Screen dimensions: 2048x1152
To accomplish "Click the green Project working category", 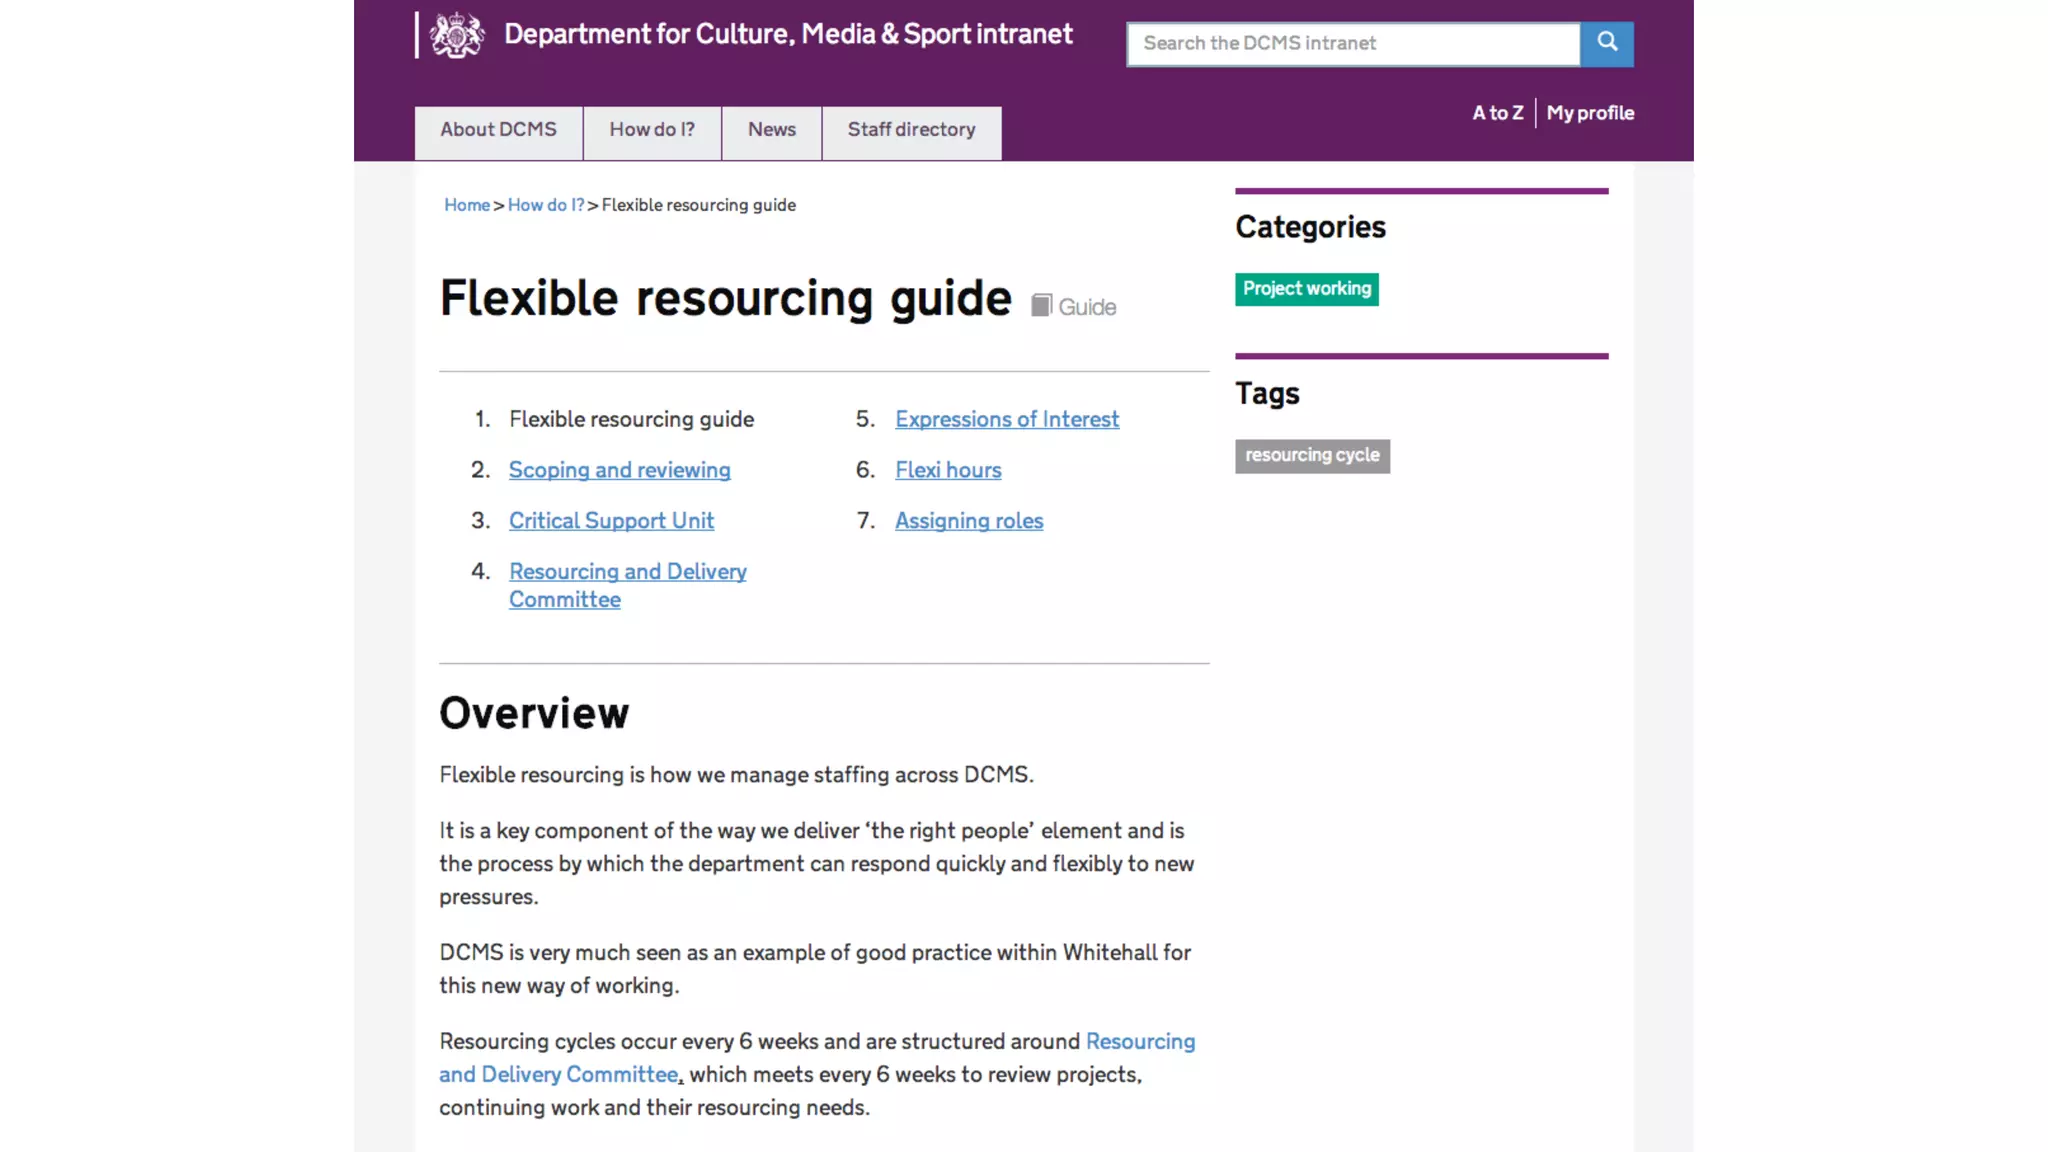I will point(1306,289).
